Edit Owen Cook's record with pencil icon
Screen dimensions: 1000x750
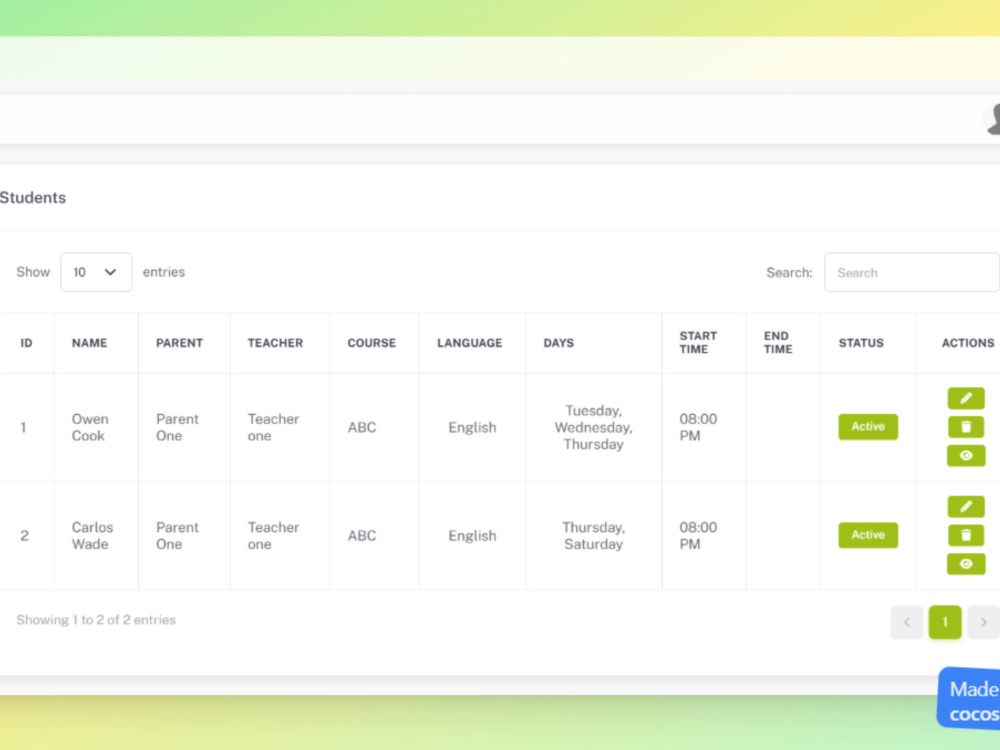tap(966, 399)
